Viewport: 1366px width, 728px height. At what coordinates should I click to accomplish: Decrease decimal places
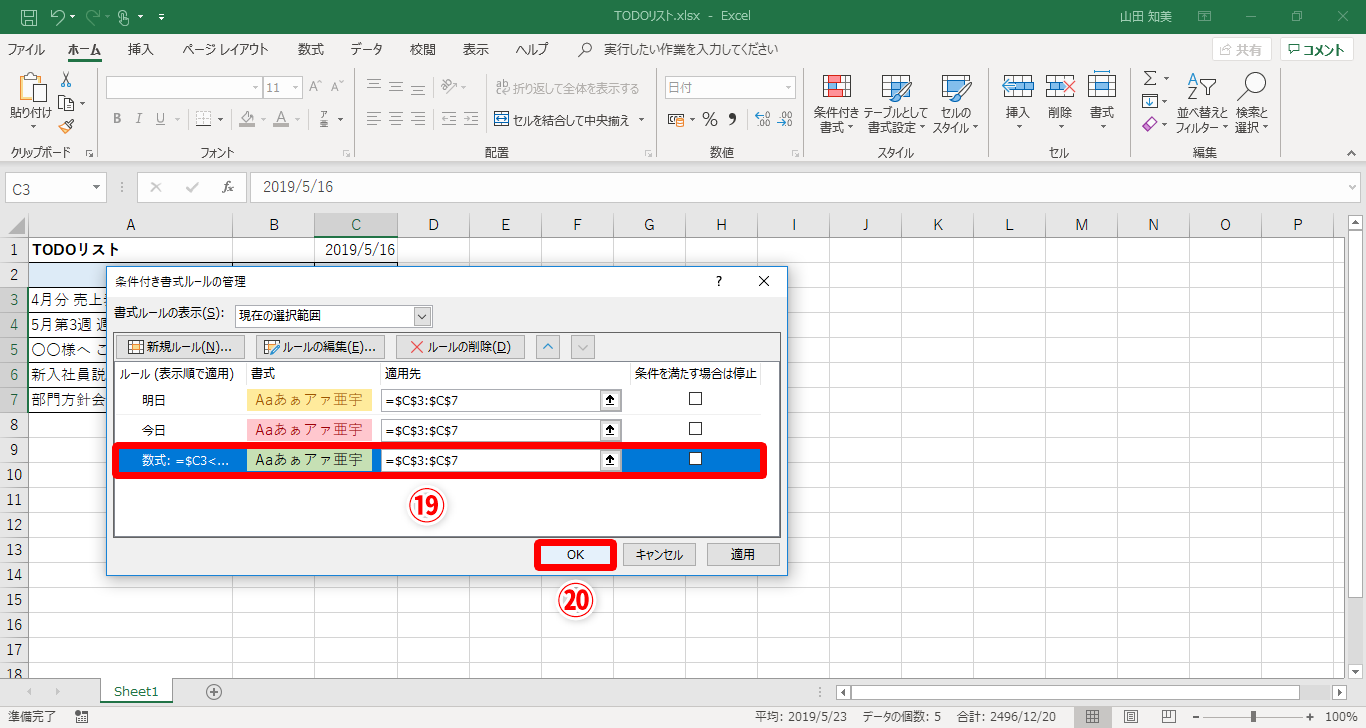786,119
